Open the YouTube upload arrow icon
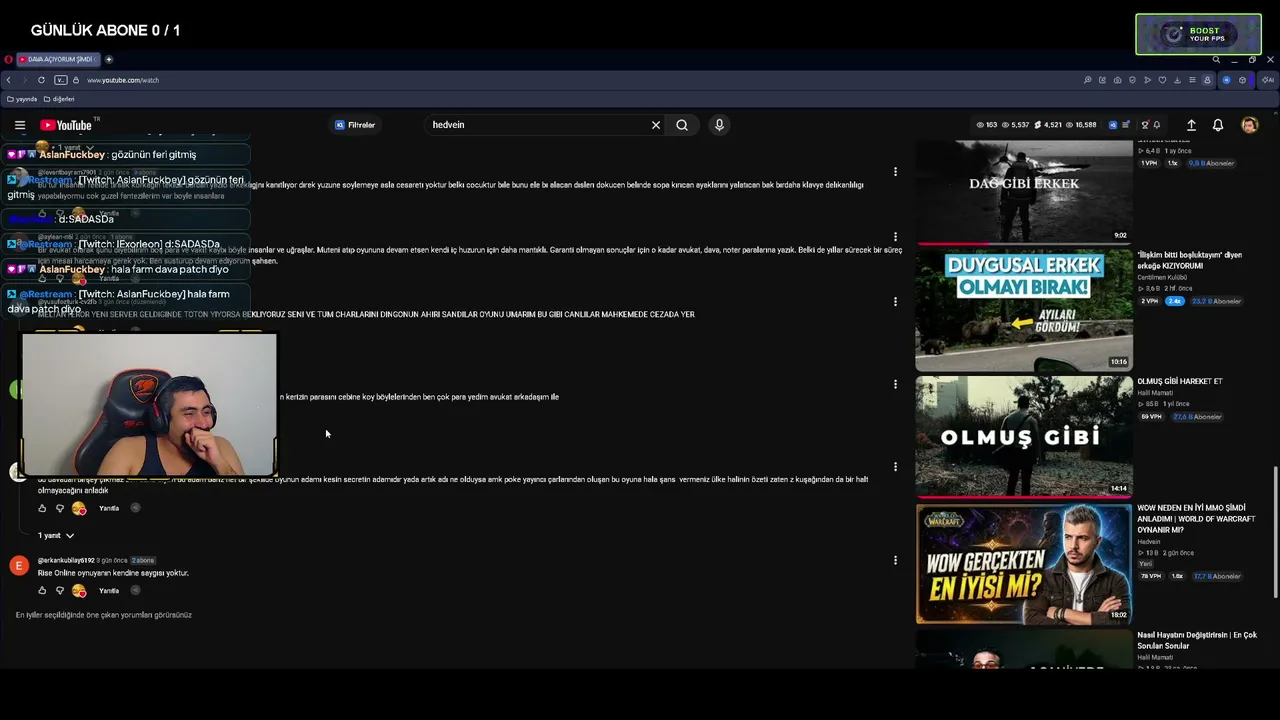Viewport: 1280px width, 720px height. point(1191,125)
